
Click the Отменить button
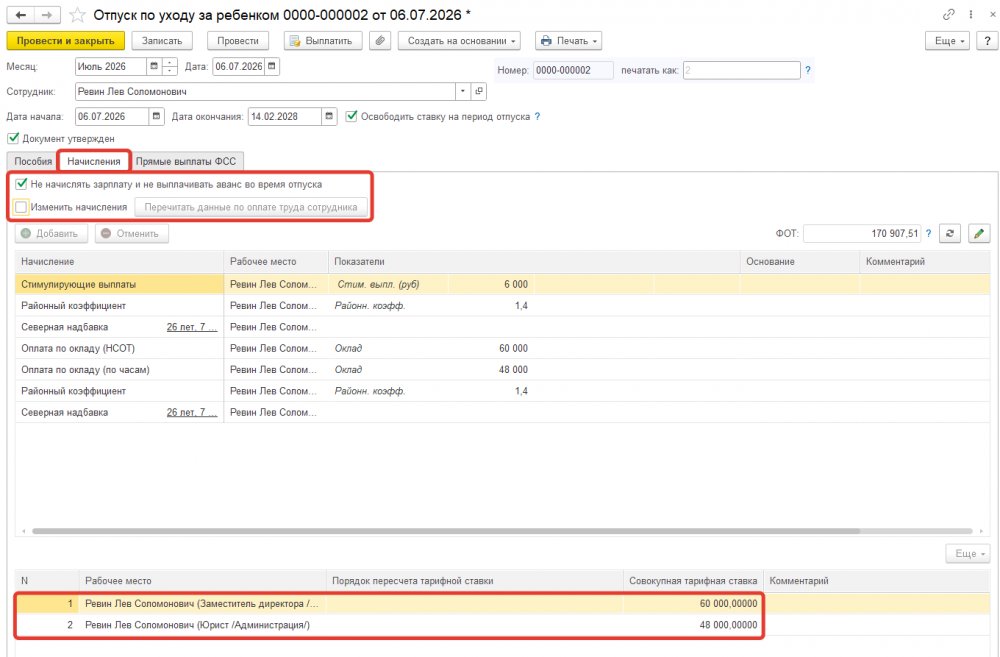coord(131,233)
